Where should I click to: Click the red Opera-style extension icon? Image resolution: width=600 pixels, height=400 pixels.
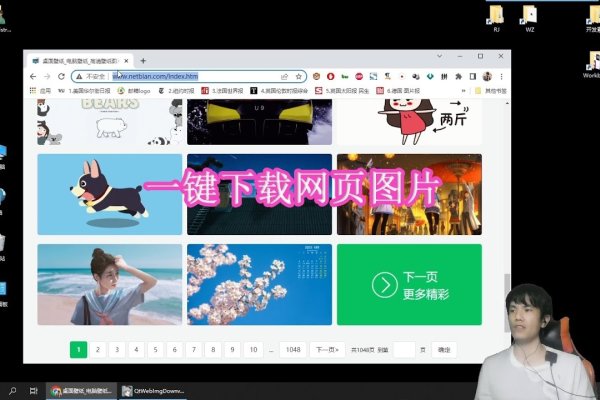[331, 77]
